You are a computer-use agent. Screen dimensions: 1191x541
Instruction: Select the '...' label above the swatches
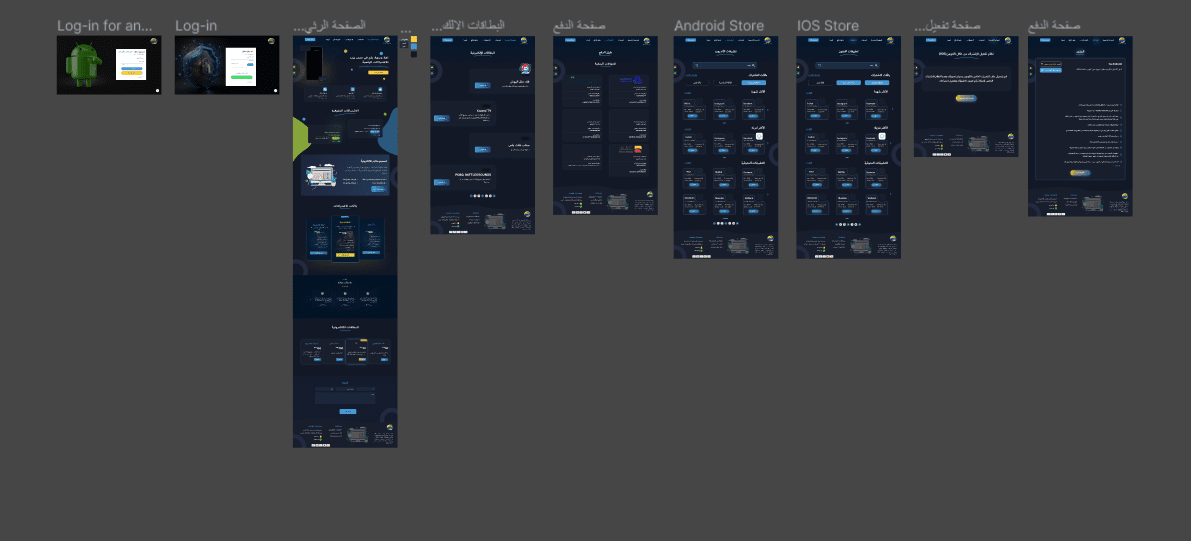(x=406, y=30)
